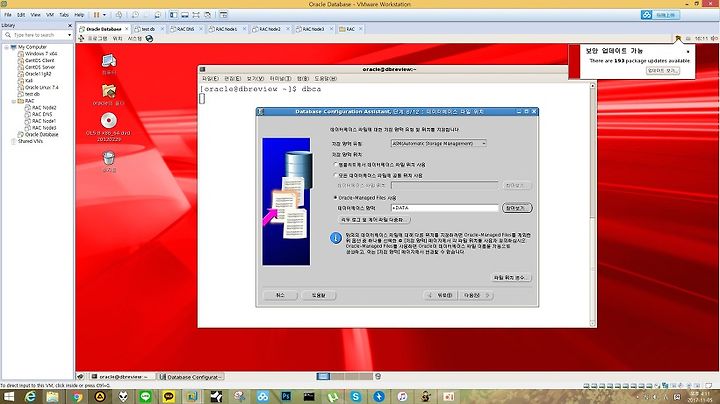The width and height of the screenshot is (720, 404).
Task: Select CentOS Client in library tree
Action: 39,61
